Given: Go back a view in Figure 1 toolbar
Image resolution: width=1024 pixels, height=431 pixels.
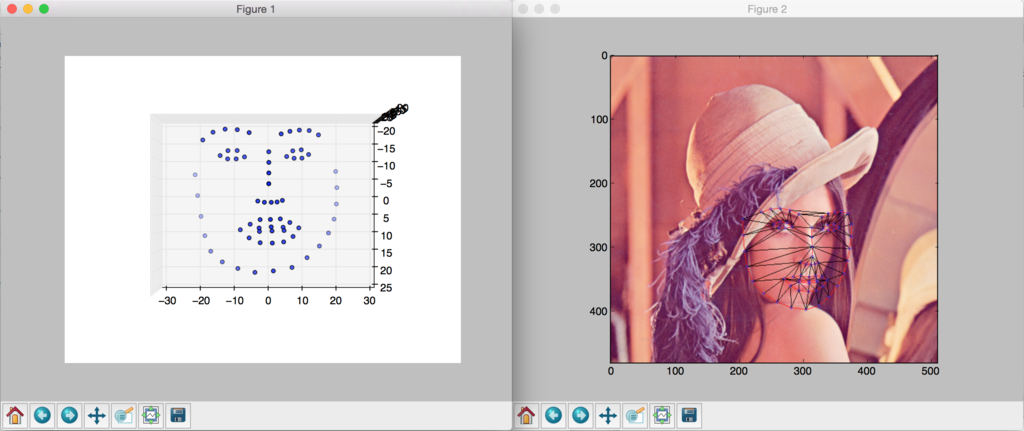Looking at the screenshot, I should pyautogui.click(x=42, y=415).
